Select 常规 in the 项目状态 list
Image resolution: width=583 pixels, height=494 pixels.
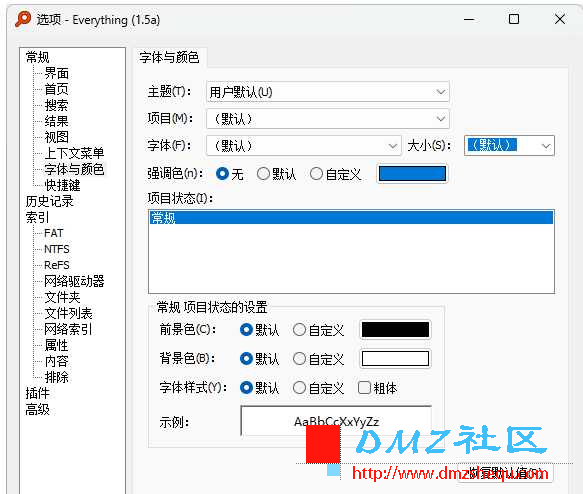(x=351, y=218)
